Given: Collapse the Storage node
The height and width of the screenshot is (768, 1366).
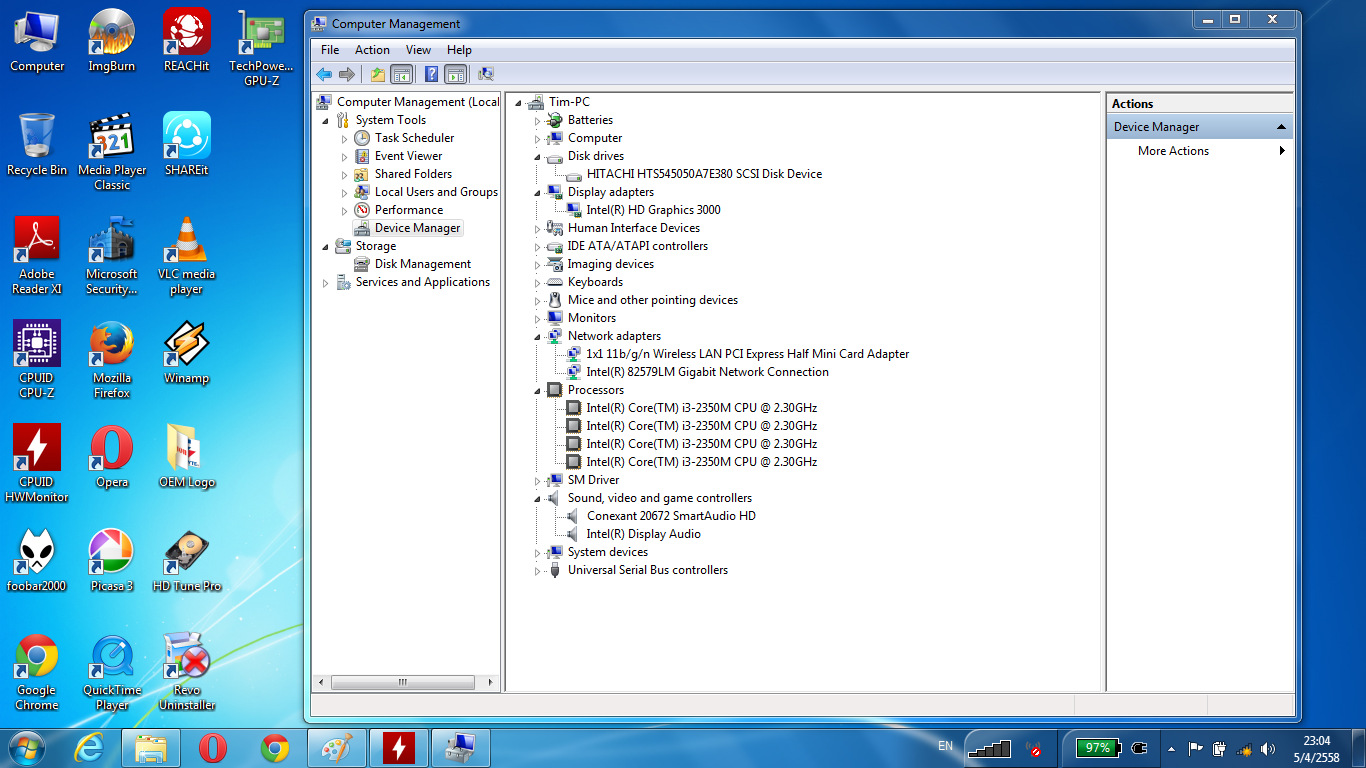Looking at the screenshot, I should point(325,246).
